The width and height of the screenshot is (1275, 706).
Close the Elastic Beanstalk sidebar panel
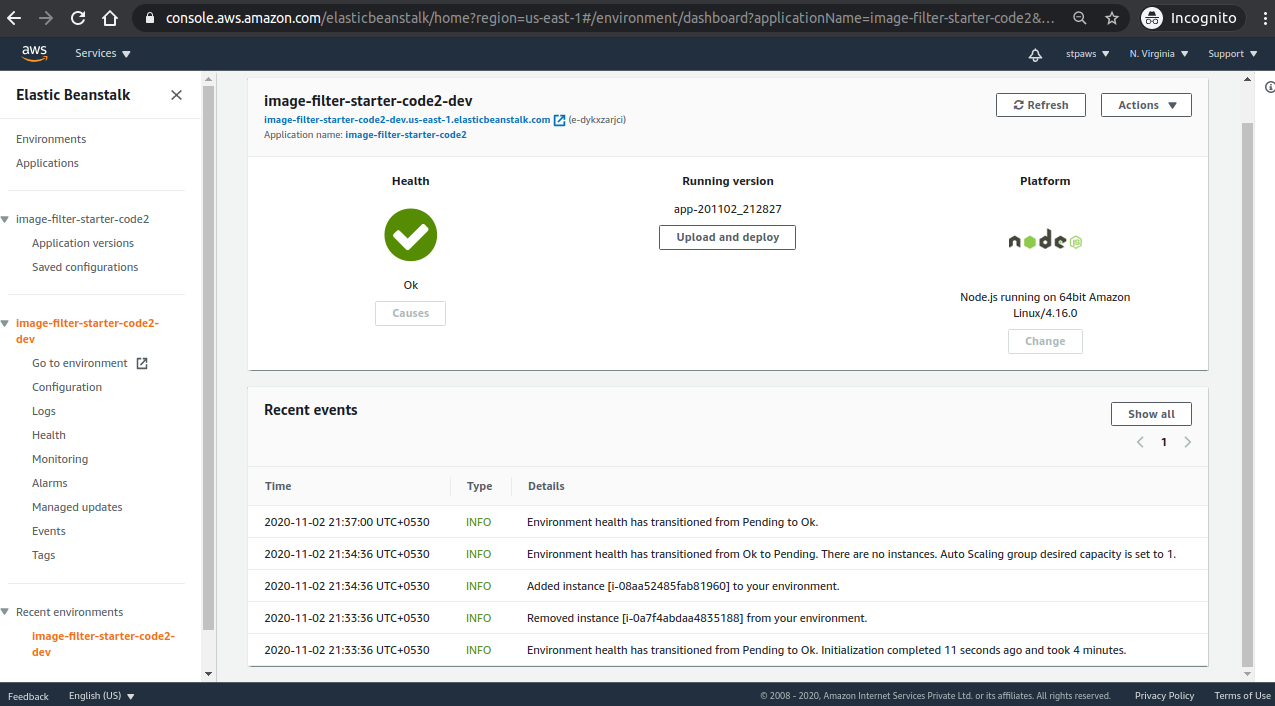[x=176, y=95]
